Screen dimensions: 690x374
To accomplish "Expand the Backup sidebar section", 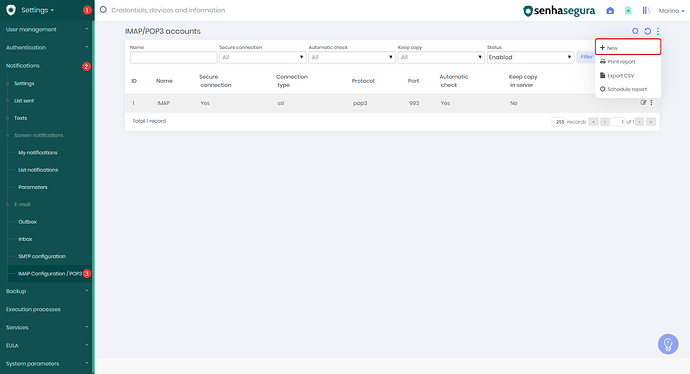I will click(47, 291).
